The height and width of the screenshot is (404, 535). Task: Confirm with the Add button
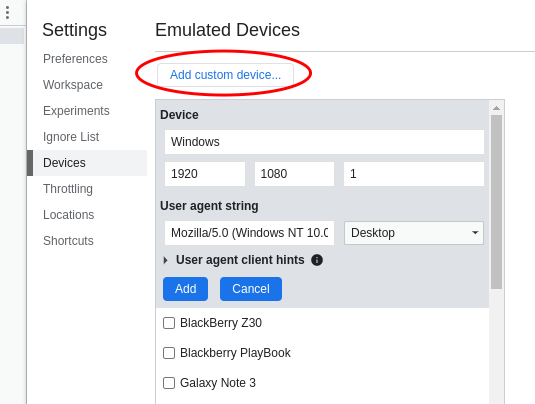tap(185, 289)
